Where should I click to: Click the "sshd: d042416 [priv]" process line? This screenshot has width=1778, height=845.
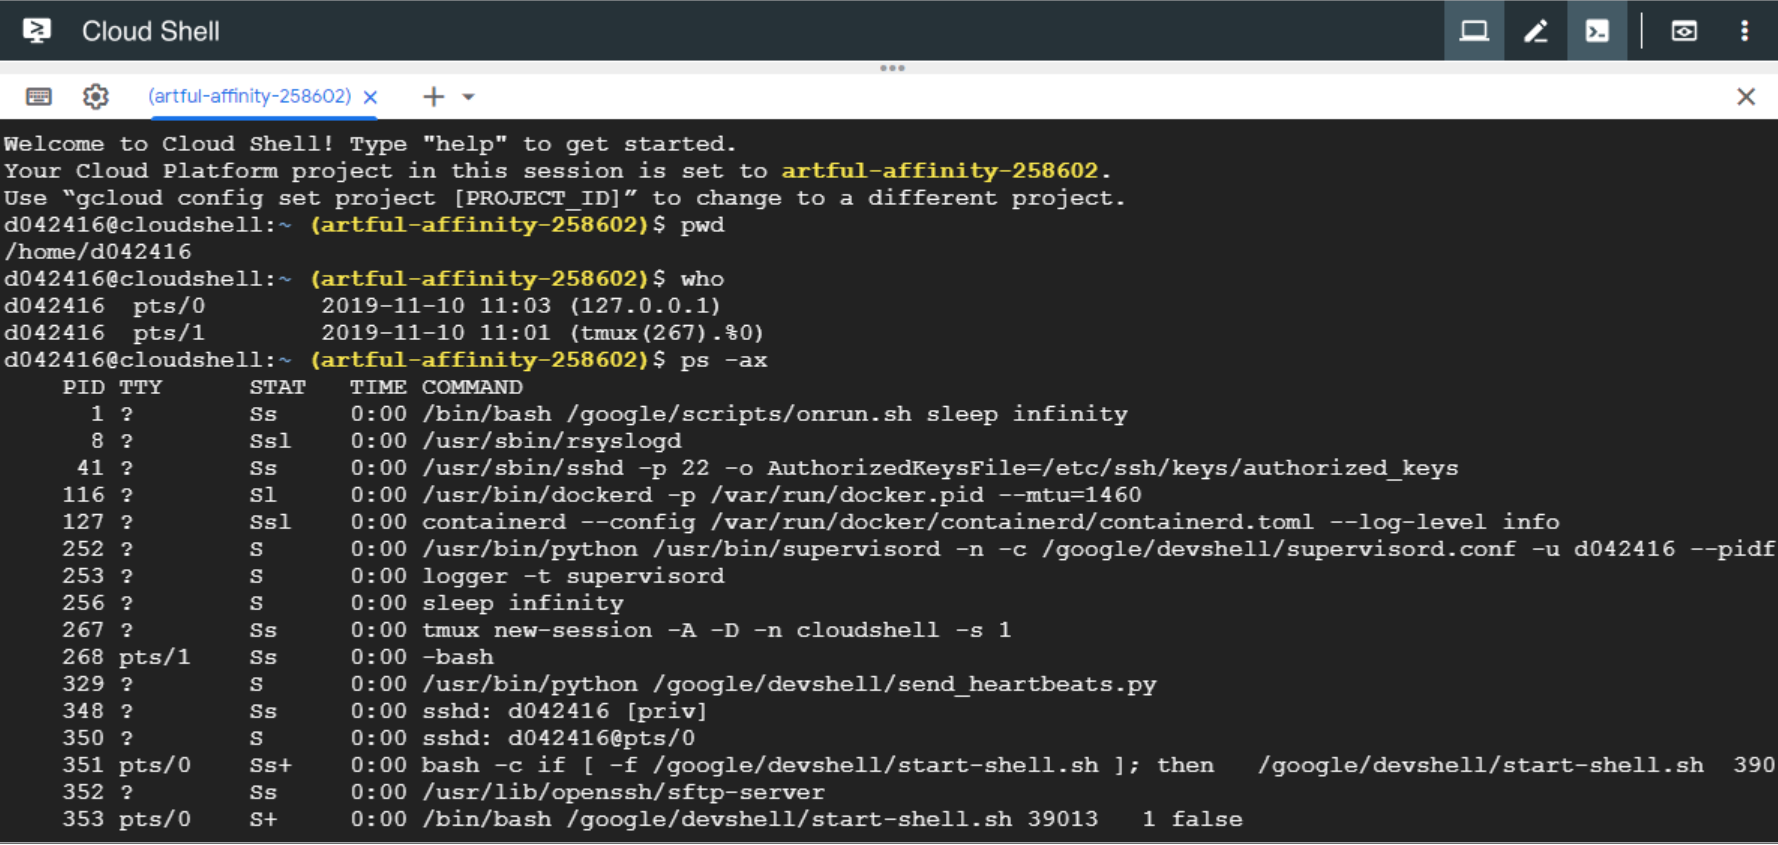[x=385, y=711]
